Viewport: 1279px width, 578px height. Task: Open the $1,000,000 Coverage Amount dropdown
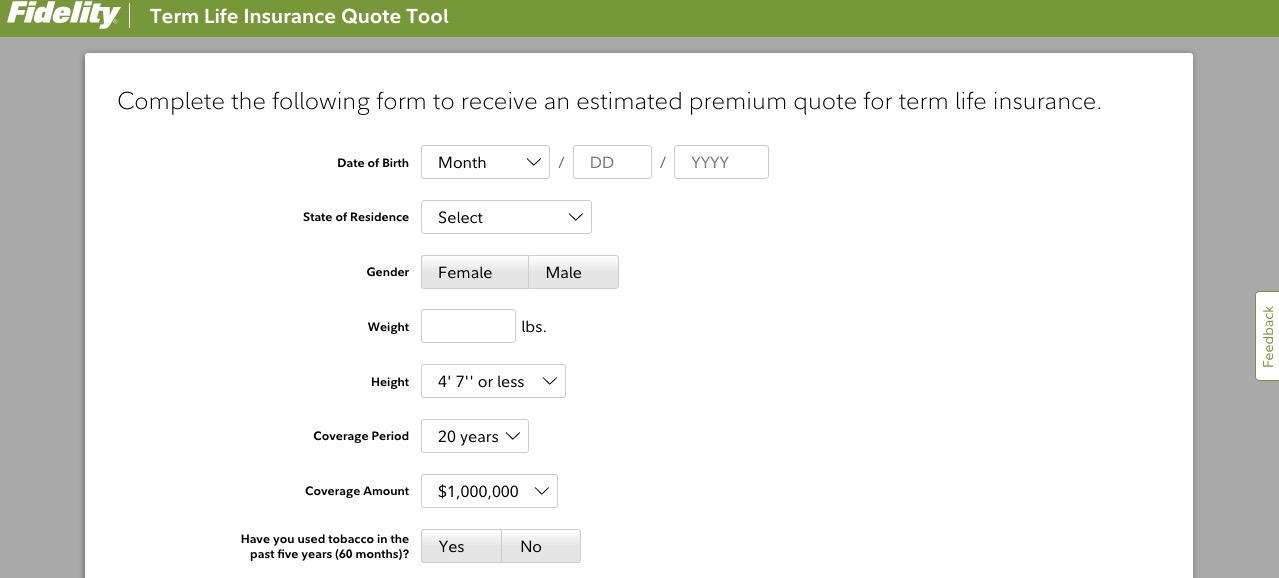pos(489,491)
